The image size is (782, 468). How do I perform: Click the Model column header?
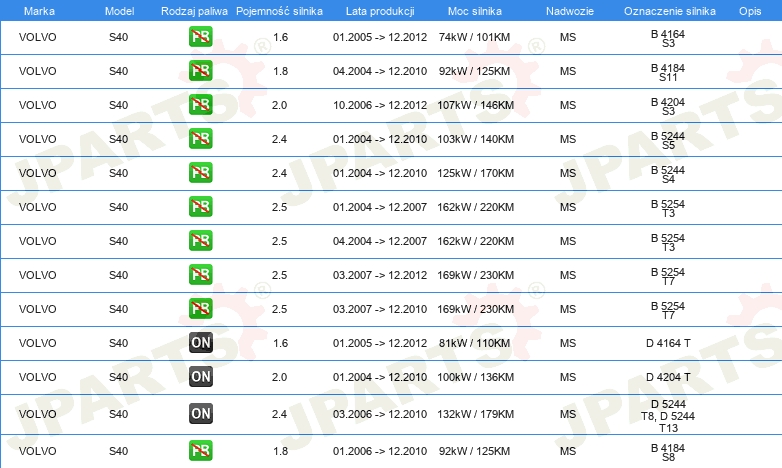click(119, 11)
